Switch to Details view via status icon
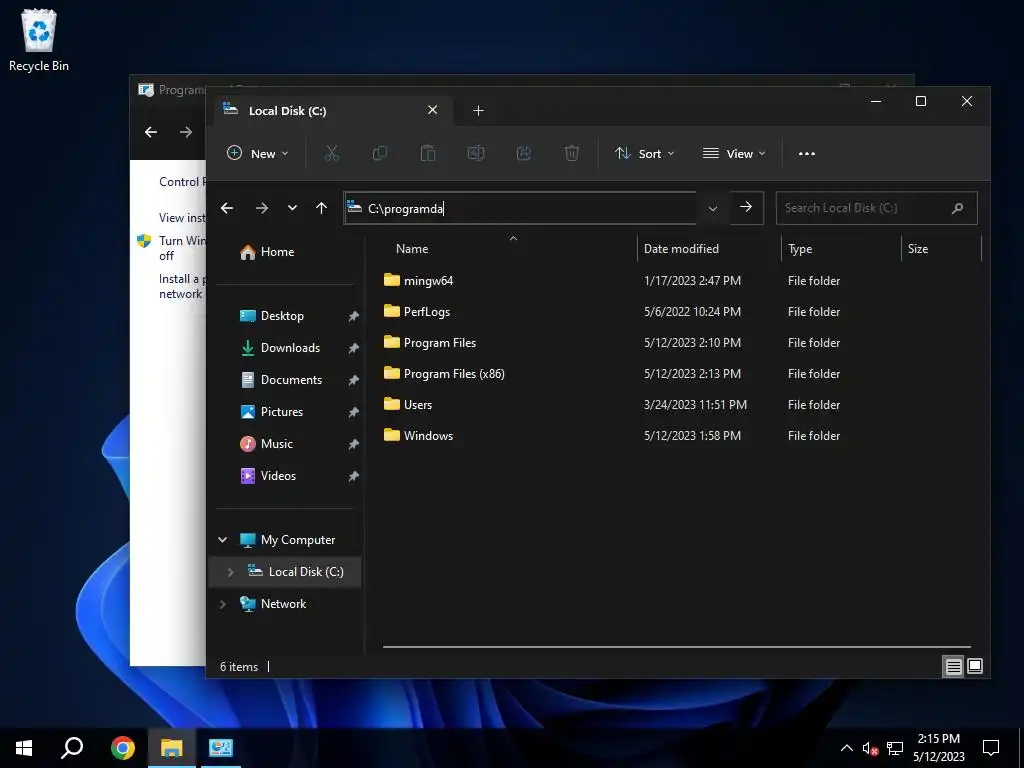 953,666
